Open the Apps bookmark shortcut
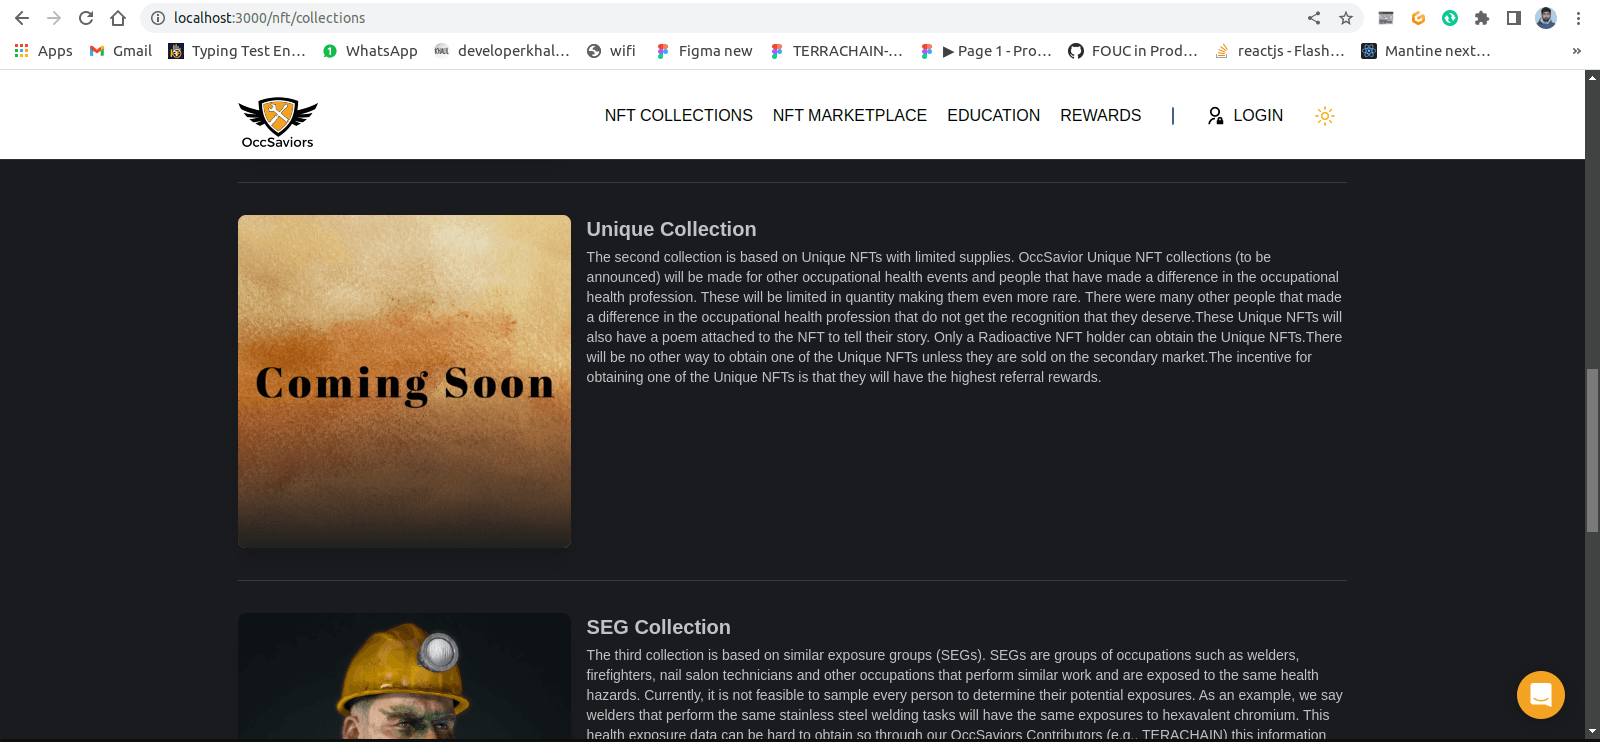Image resolution: width=1600 pixels, height=742 pixels. click(x=43, y=51)
